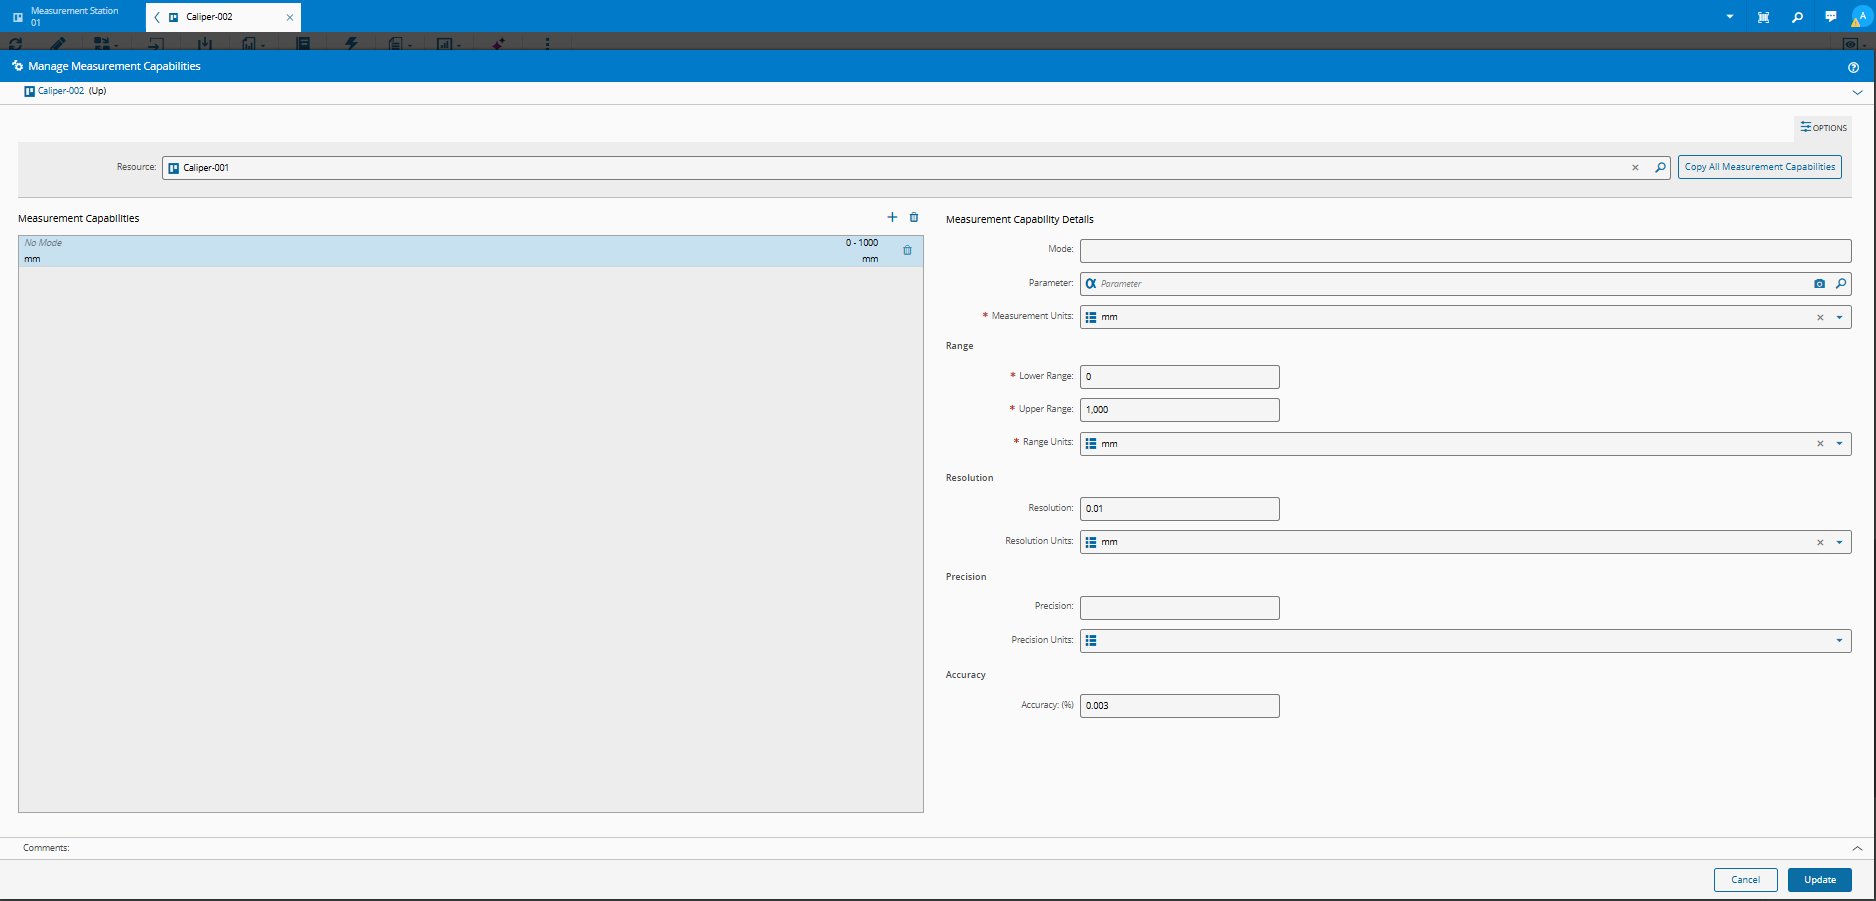Click the eye view icon in toolbar
The image size is (1876, 901).
1850,44
